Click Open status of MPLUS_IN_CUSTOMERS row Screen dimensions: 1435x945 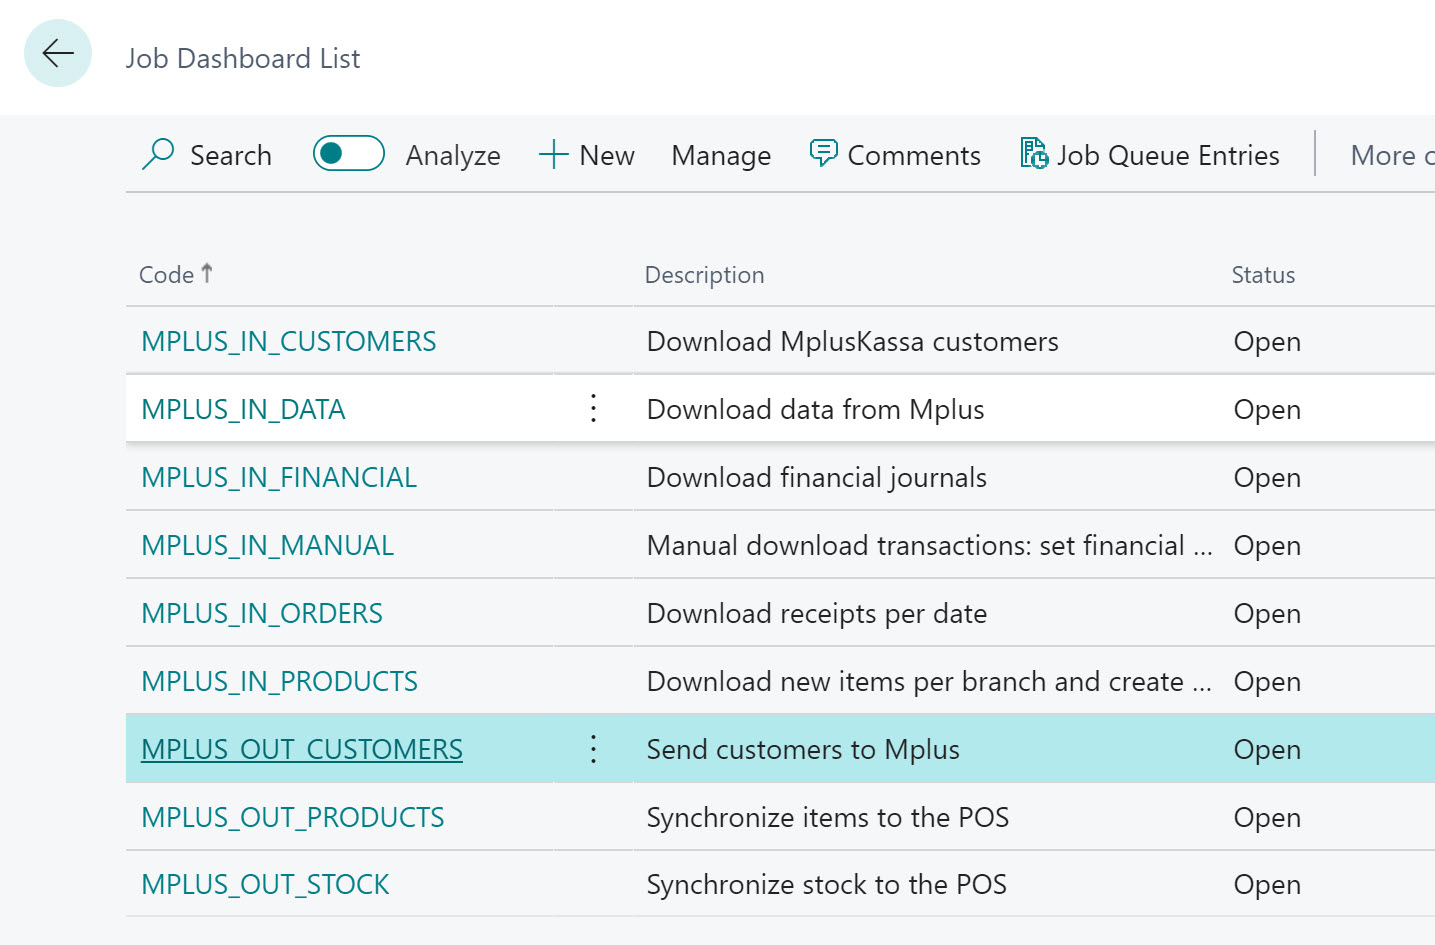[1267, 342]
